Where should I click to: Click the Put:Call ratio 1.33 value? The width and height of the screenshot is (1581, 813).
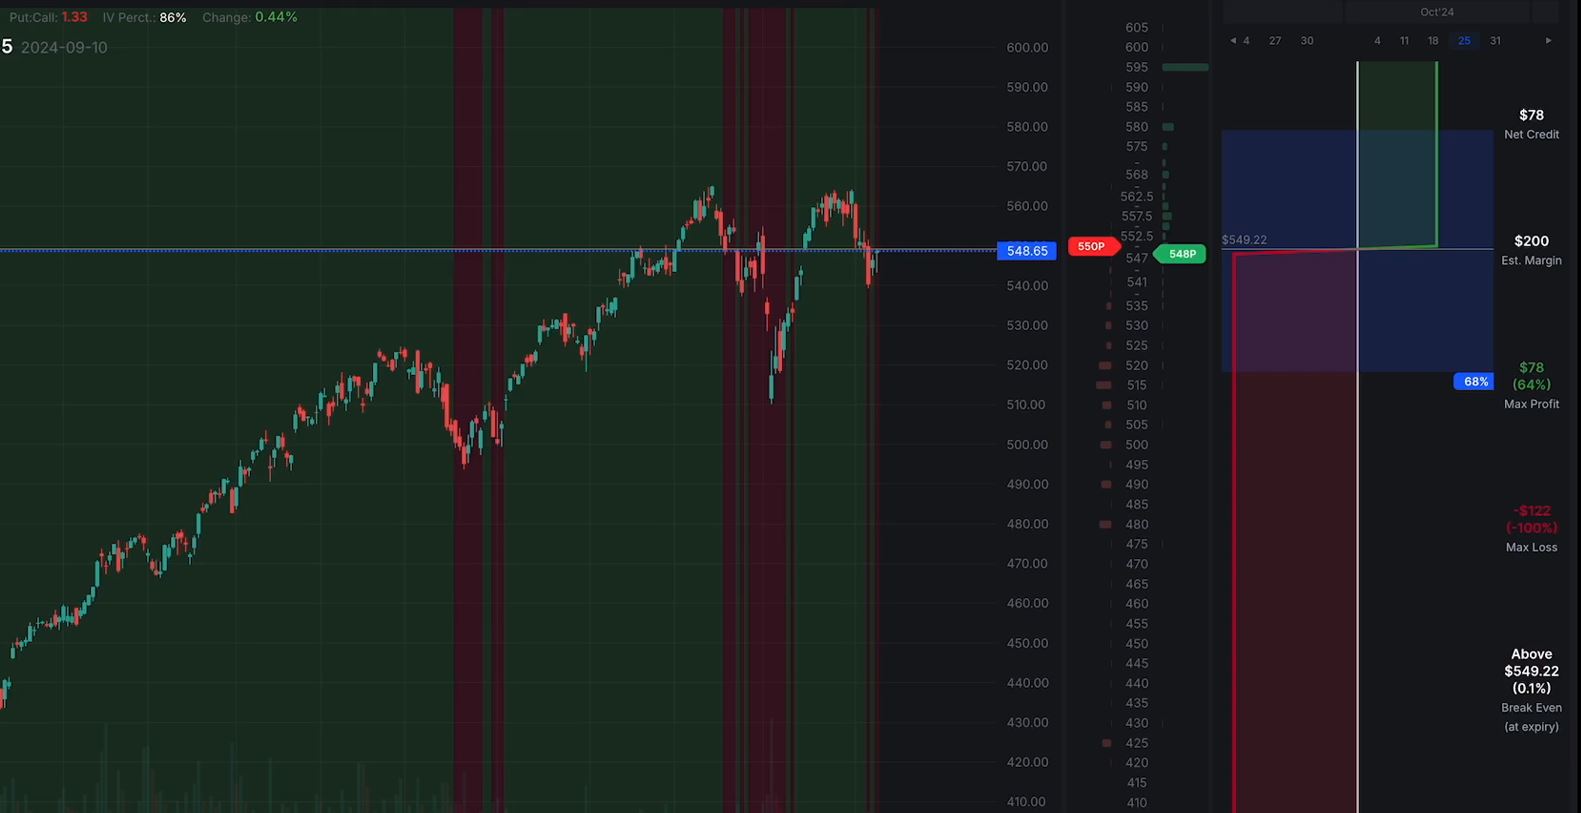pos(74,17)
